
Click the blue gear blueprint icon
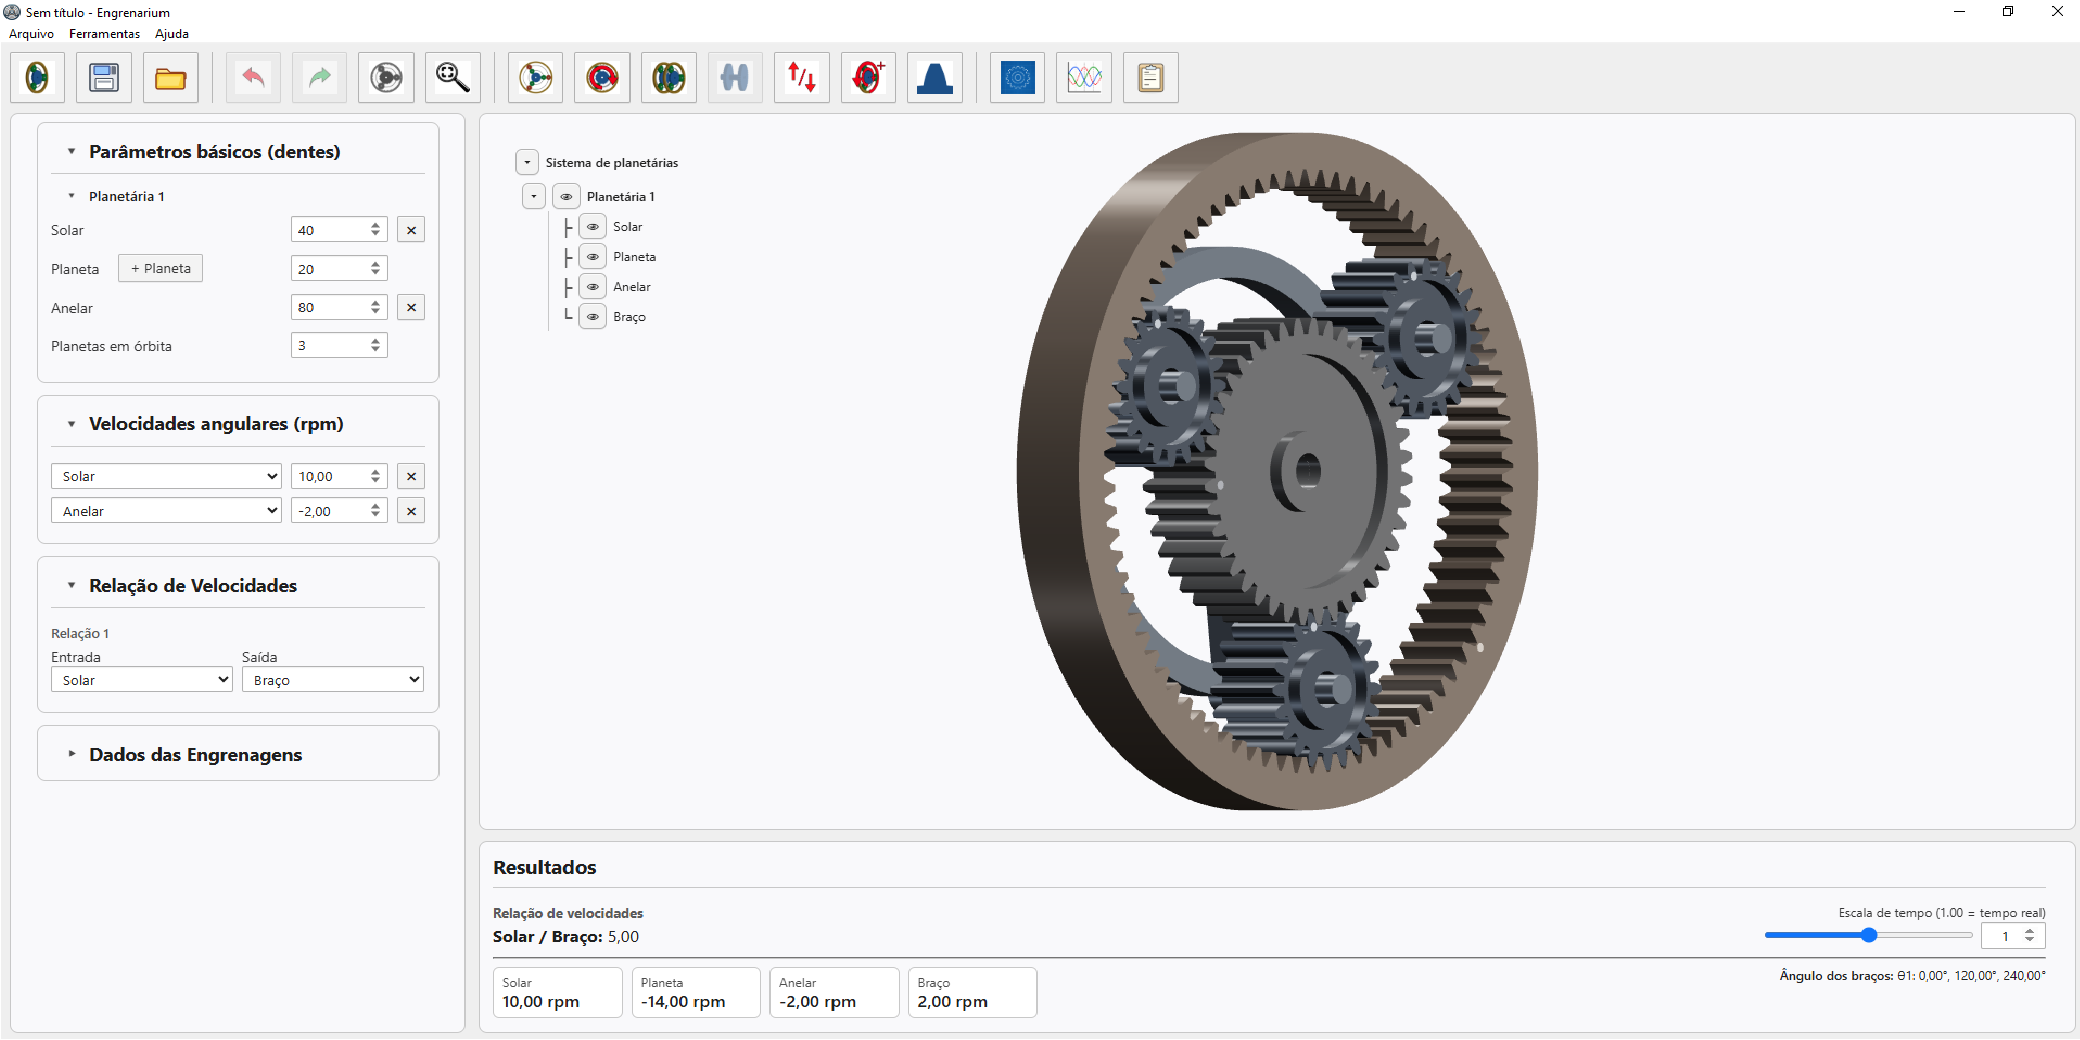[1017, 78]
